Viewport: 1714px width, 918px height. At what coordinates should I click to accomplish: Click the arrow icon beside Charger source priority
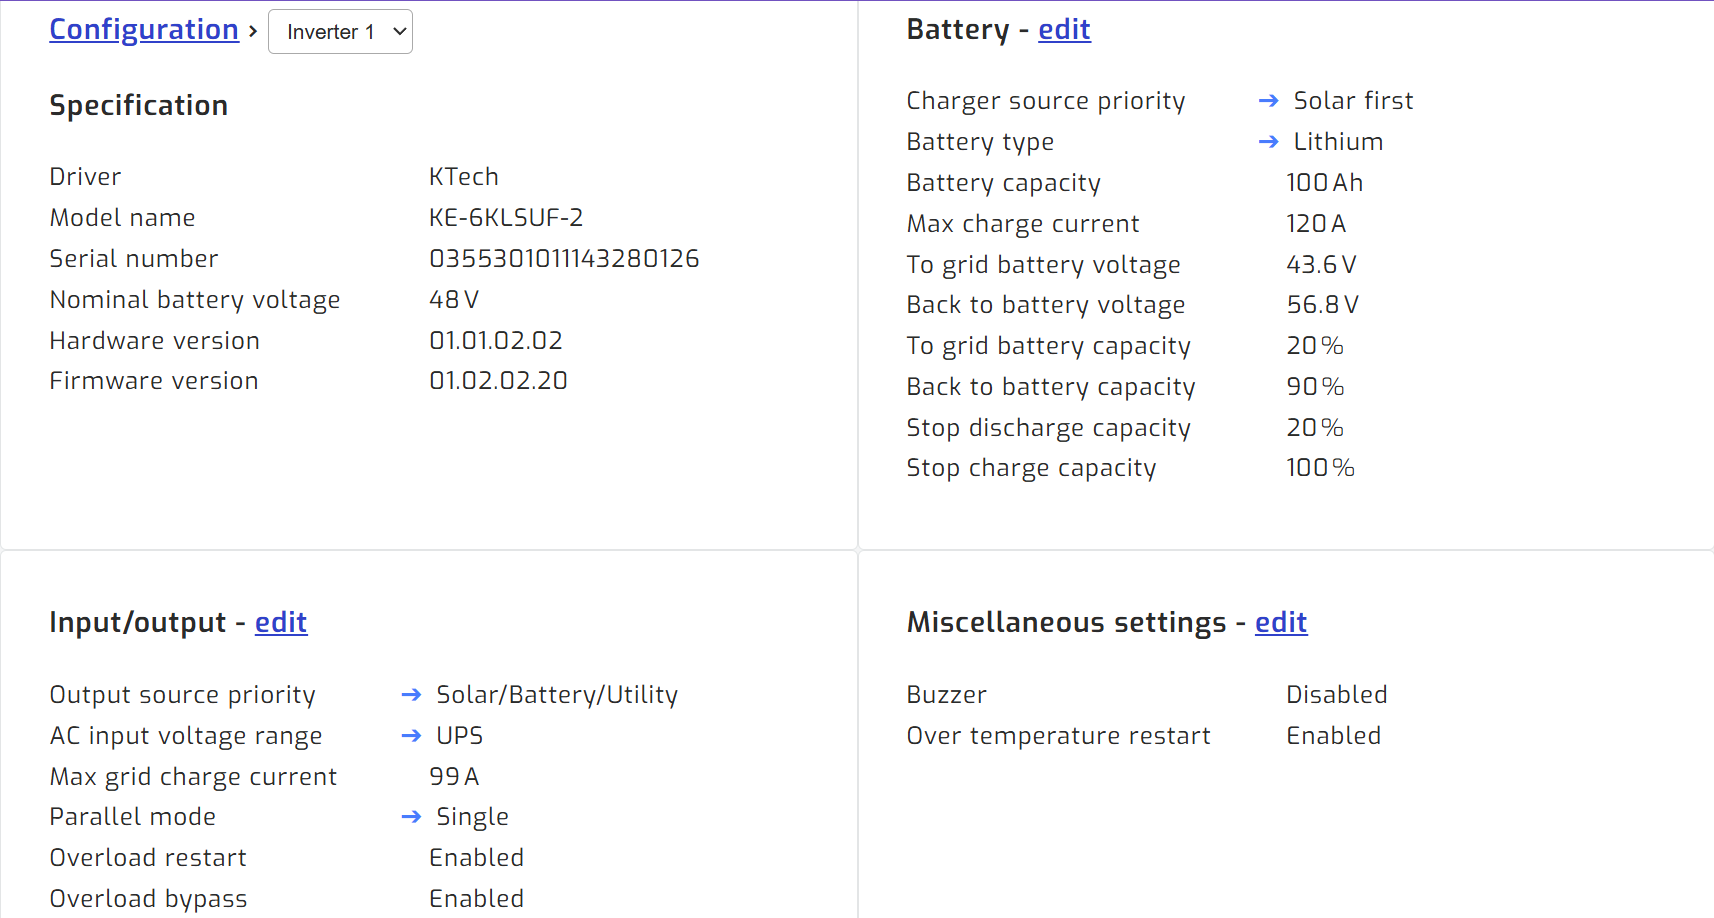pyautogui.click(x=1267, y=100)
